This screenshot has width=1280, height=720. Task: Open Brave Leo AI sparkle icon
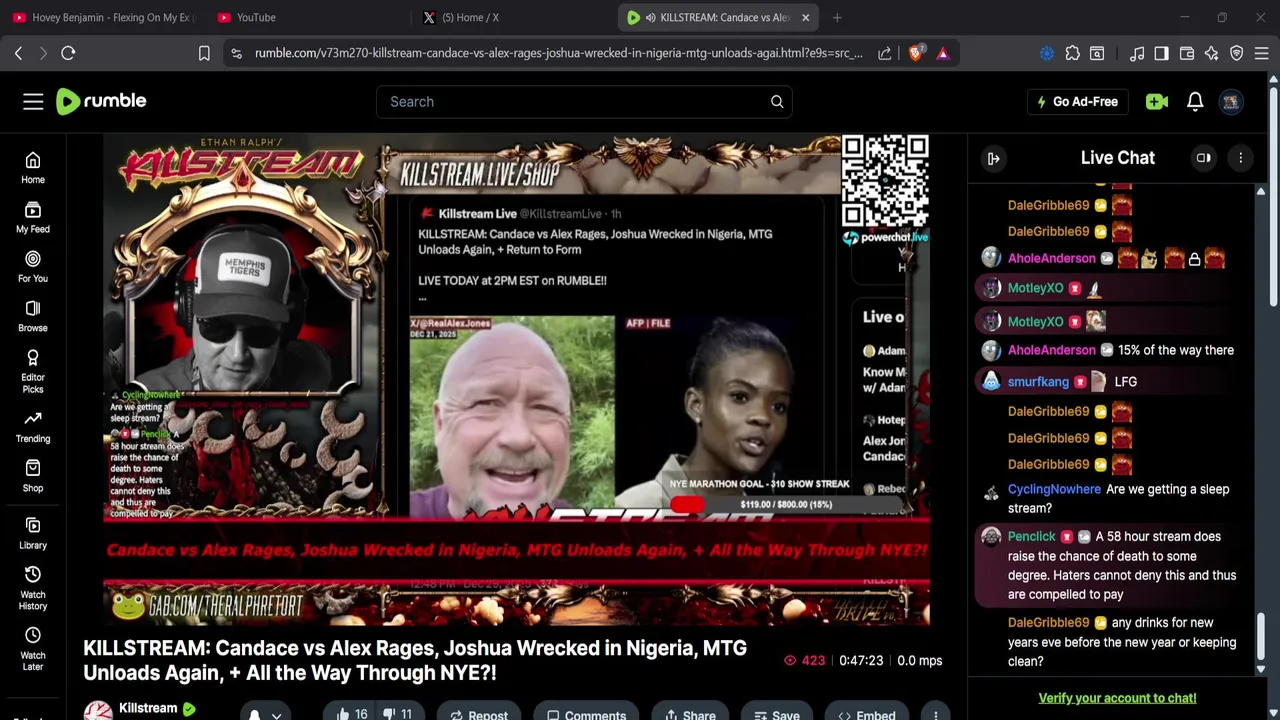(x=1212, y=53)
